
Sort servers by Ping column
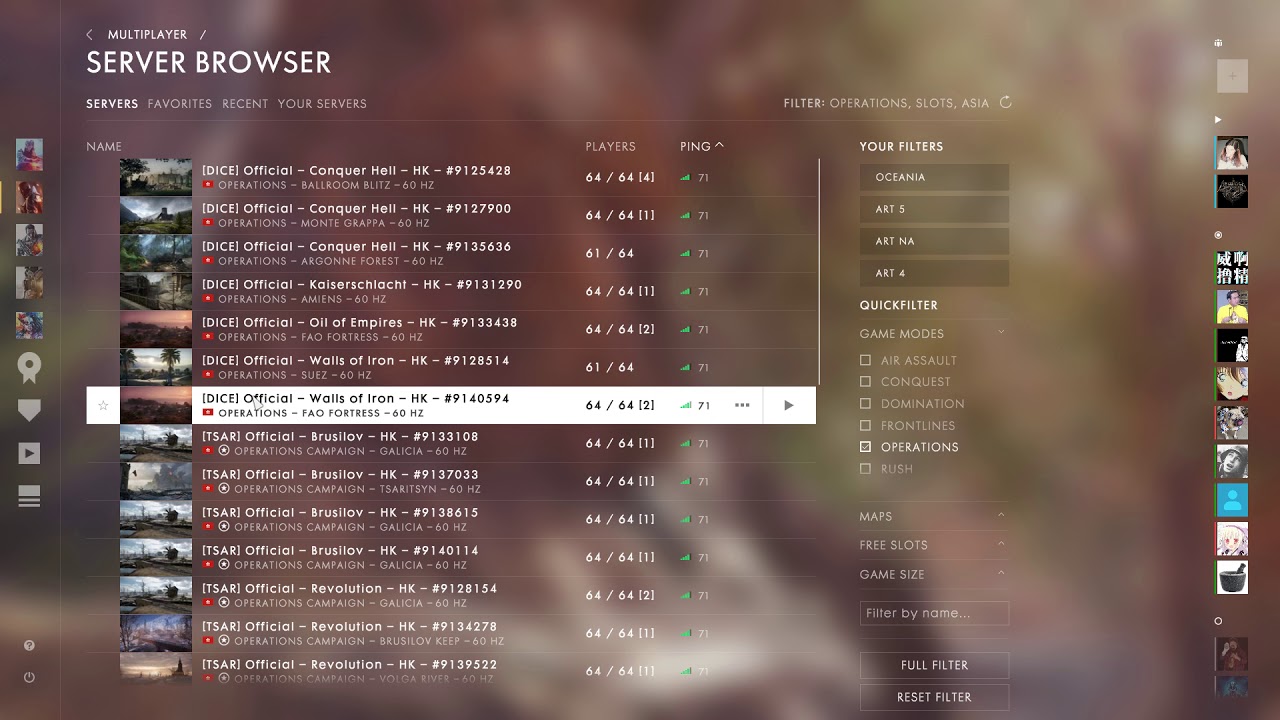tap(702, 146)
